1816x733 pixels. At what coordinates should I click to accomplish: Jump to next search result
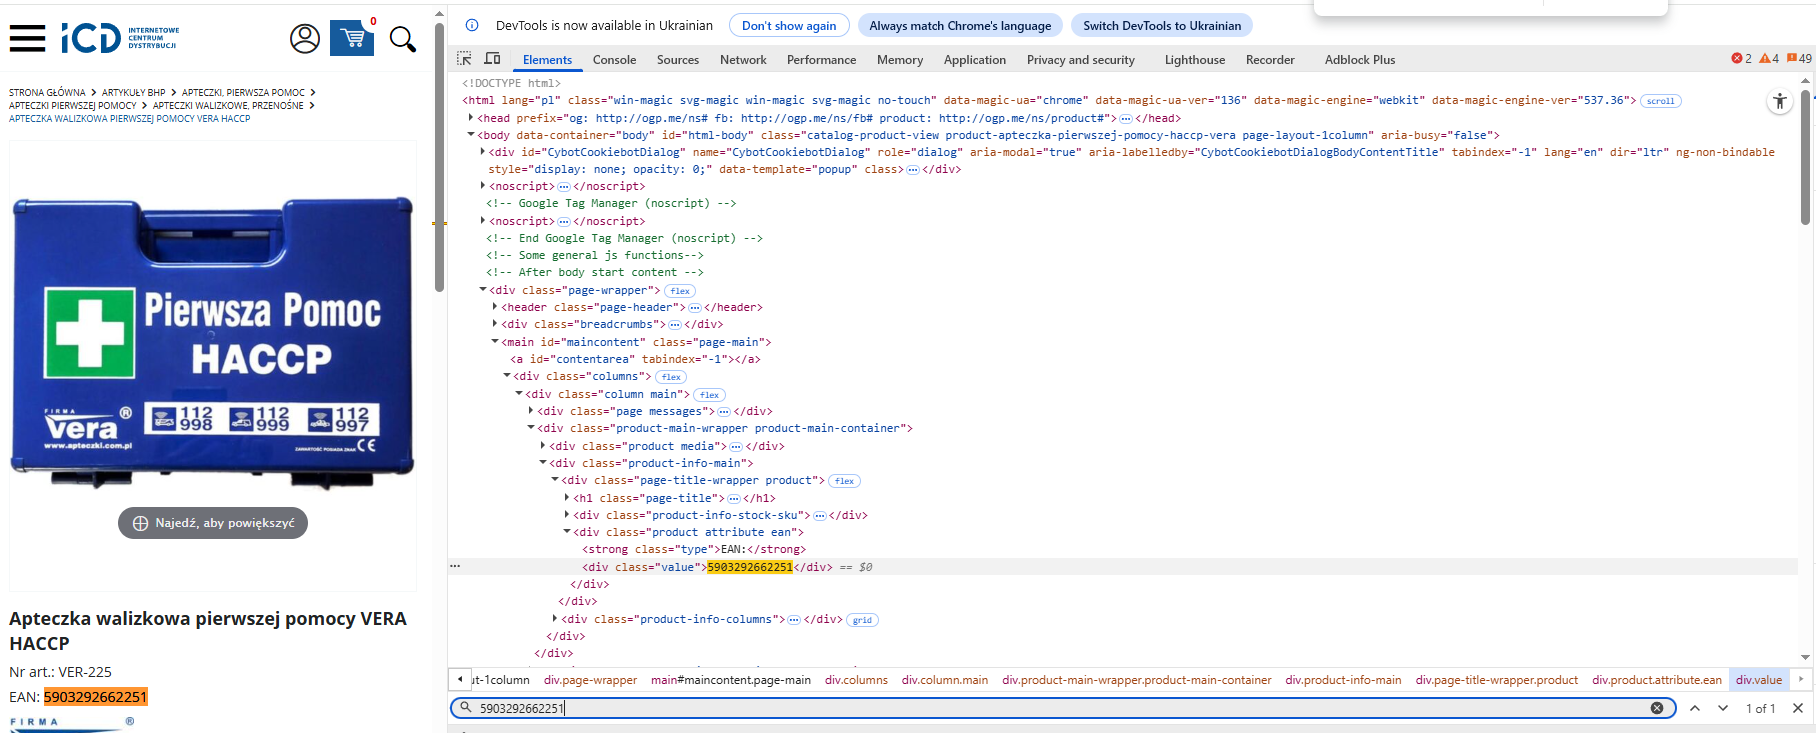[1723, 708]
